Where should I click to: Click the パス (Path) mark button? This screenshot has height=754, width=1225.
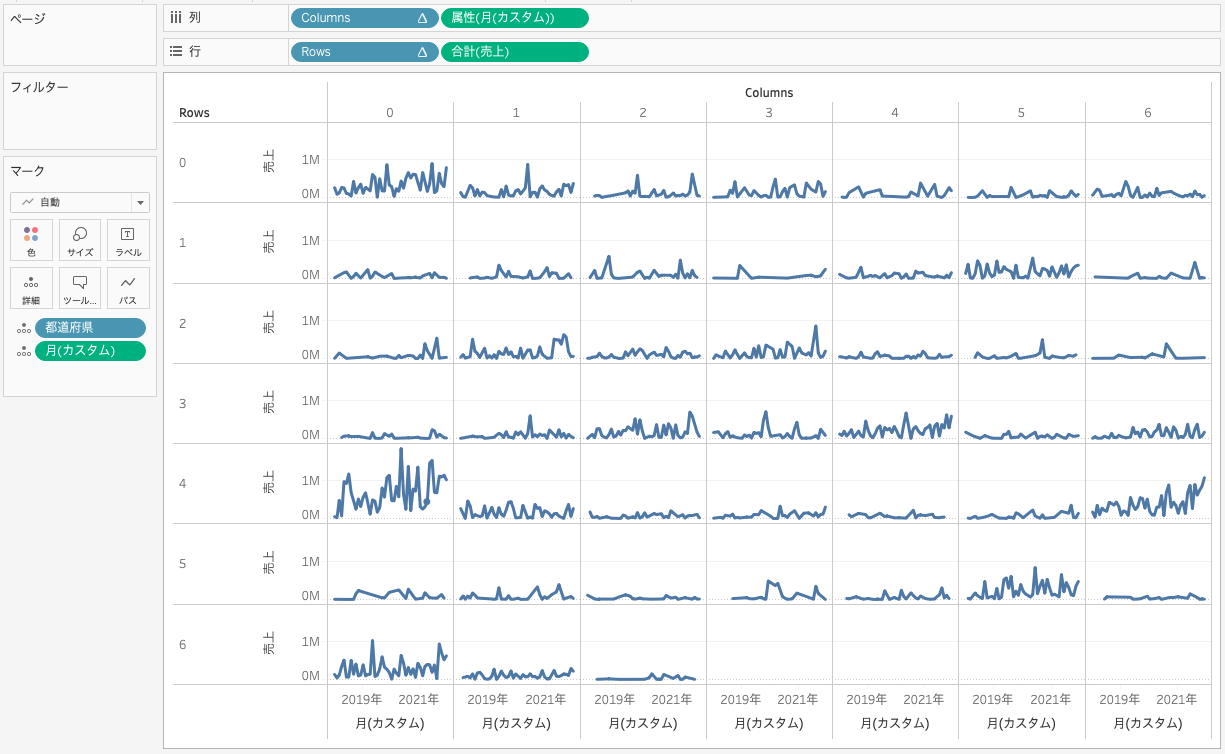[128, 288]
